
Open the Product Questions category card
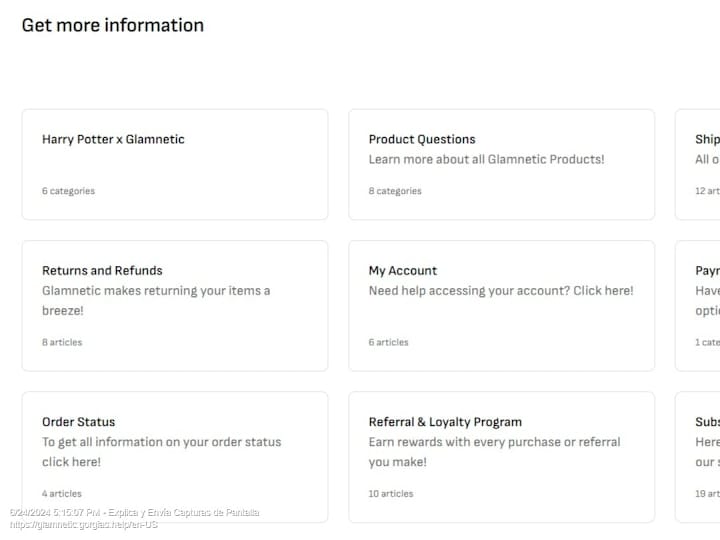coord(501,164)
